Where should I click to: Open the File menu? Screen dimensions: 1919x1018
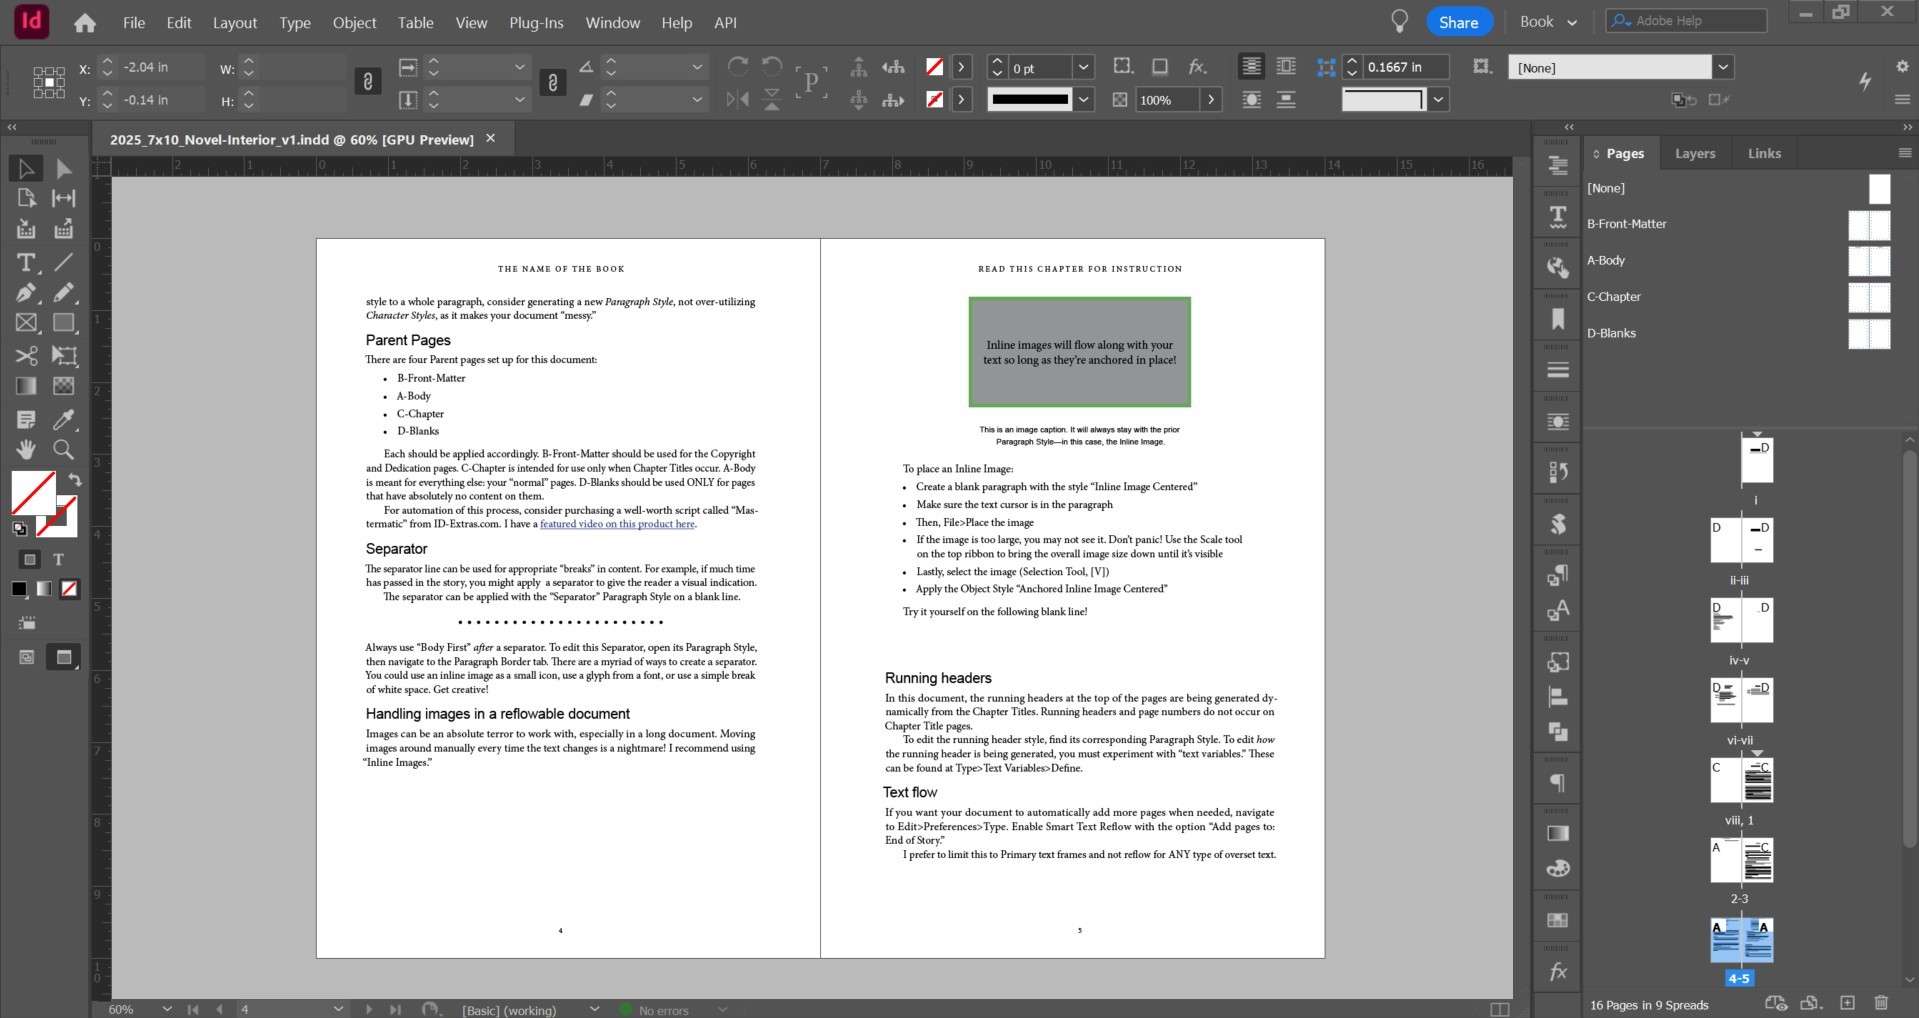coord(134,22)
